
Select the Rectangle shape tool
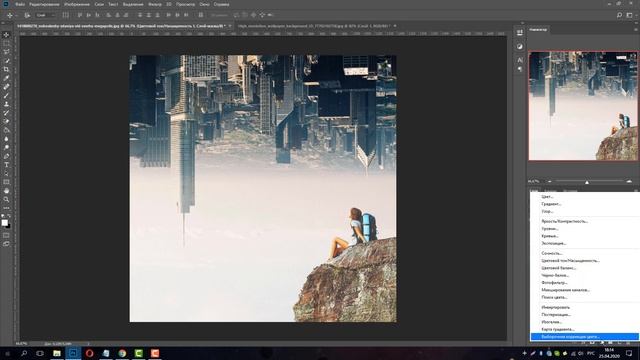[6, 182]
